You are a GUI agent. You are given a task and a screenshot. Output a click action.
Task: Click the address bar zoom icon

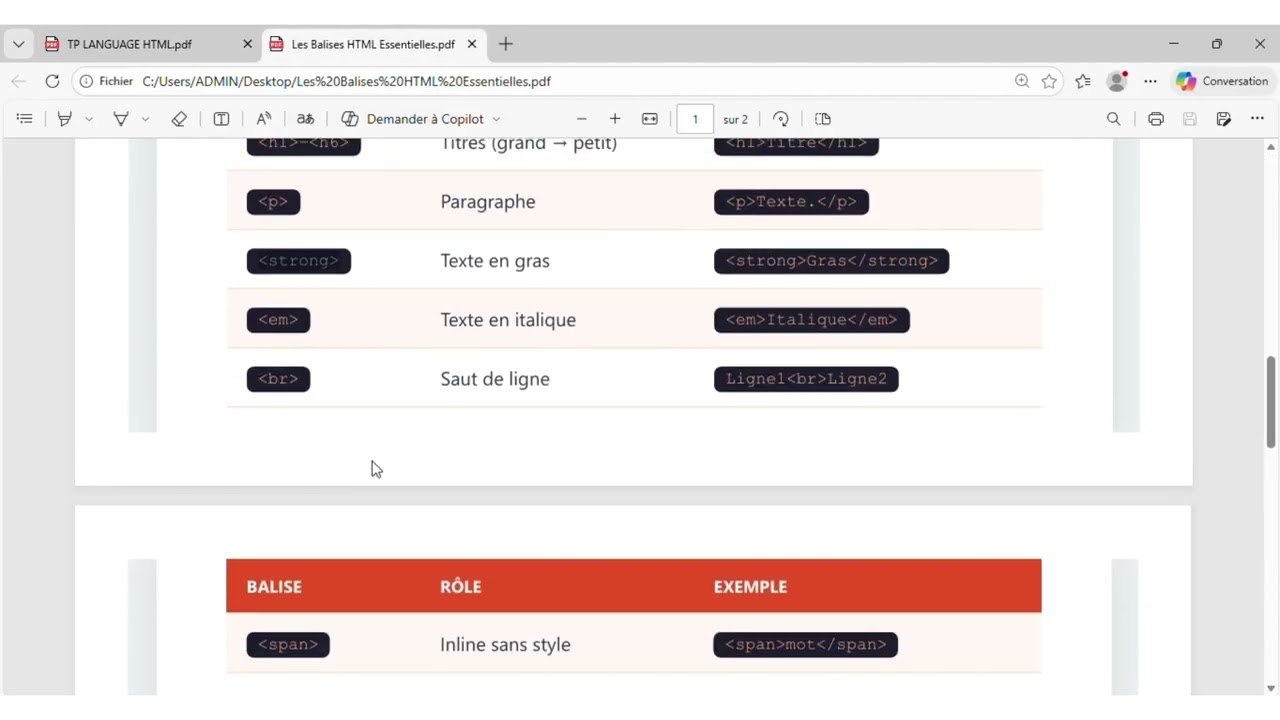[x=1022, y=81]
